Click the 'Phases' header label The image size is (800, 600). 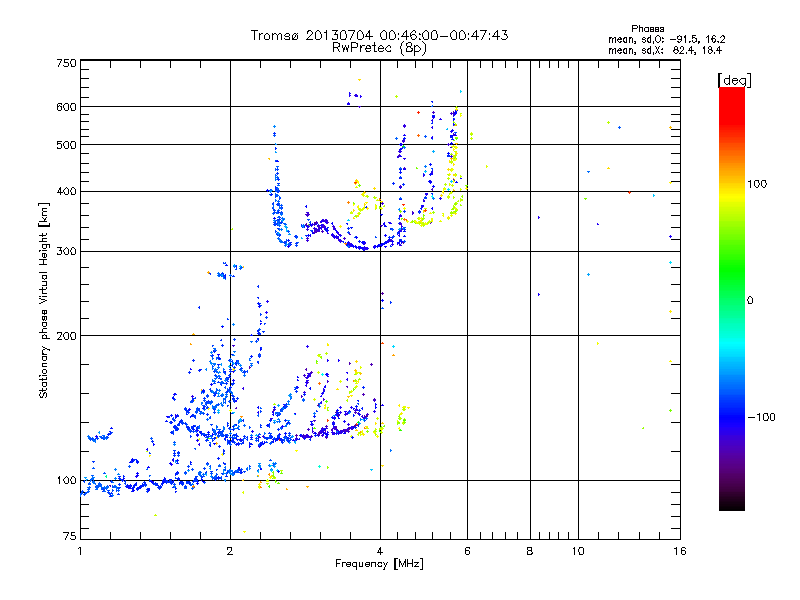click(647, 29)
